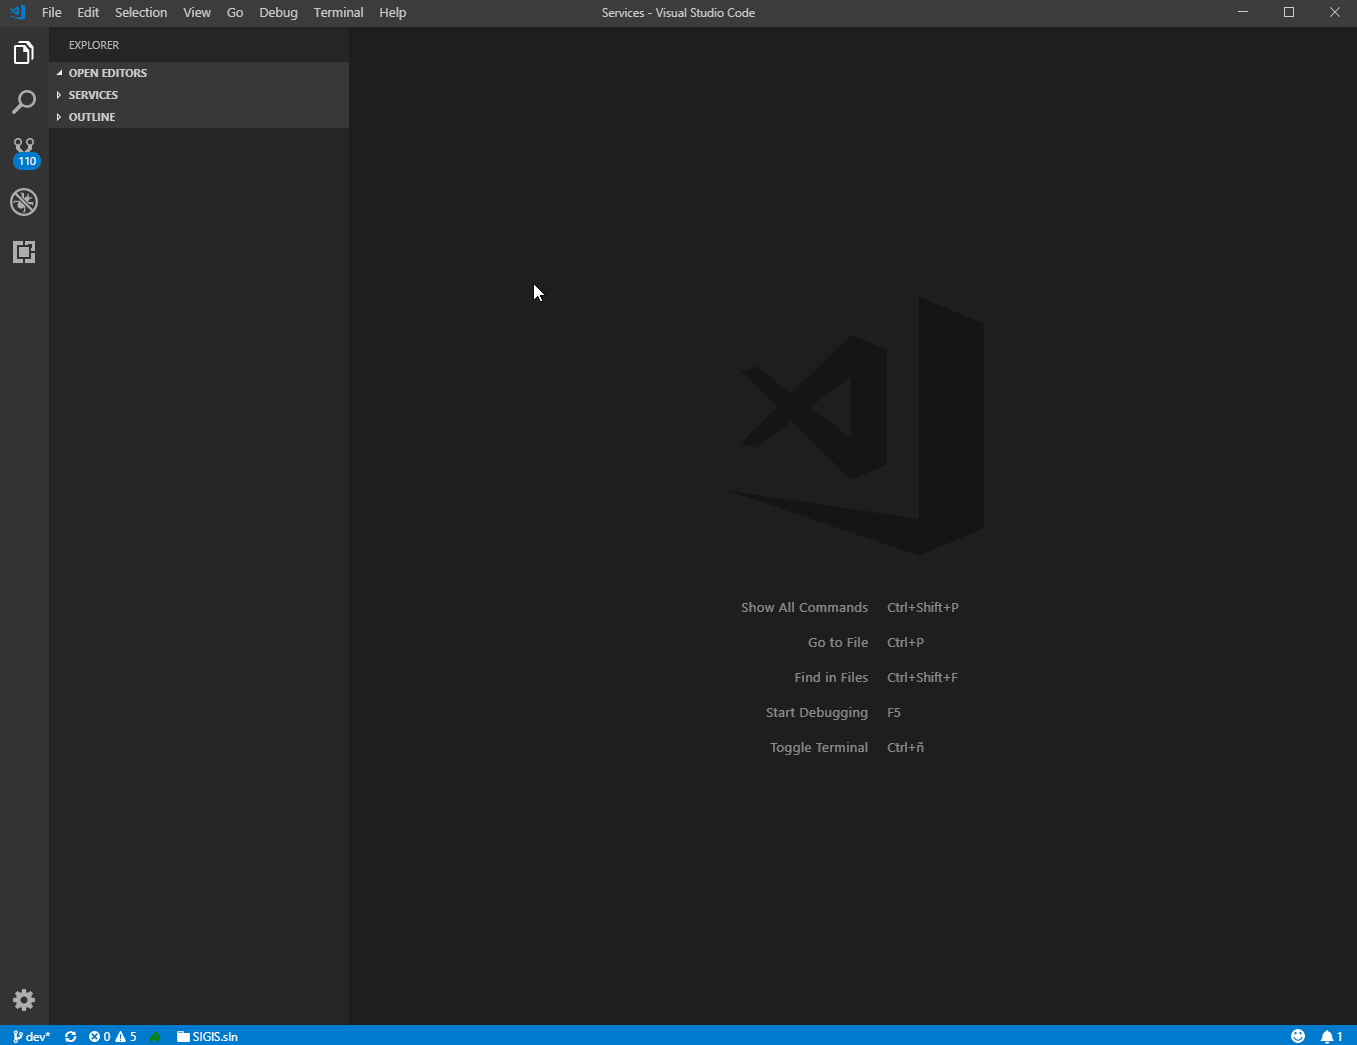Minimize the Visual Studio Code window
This screenshot has height=1045, width=1357.
[1243, 13]
